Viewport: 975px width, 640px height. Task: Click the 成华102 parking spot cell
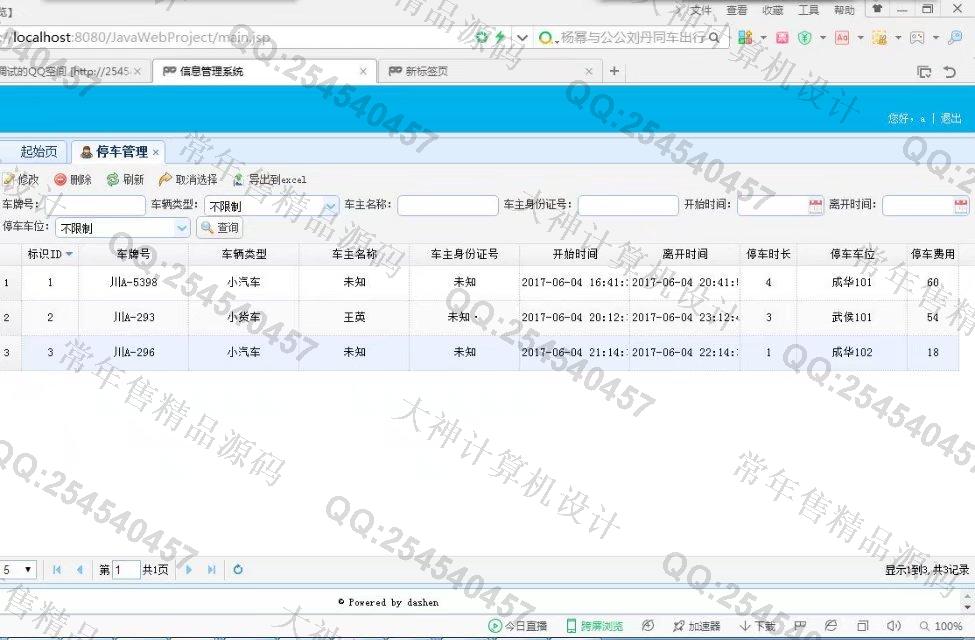coord(852,352)
